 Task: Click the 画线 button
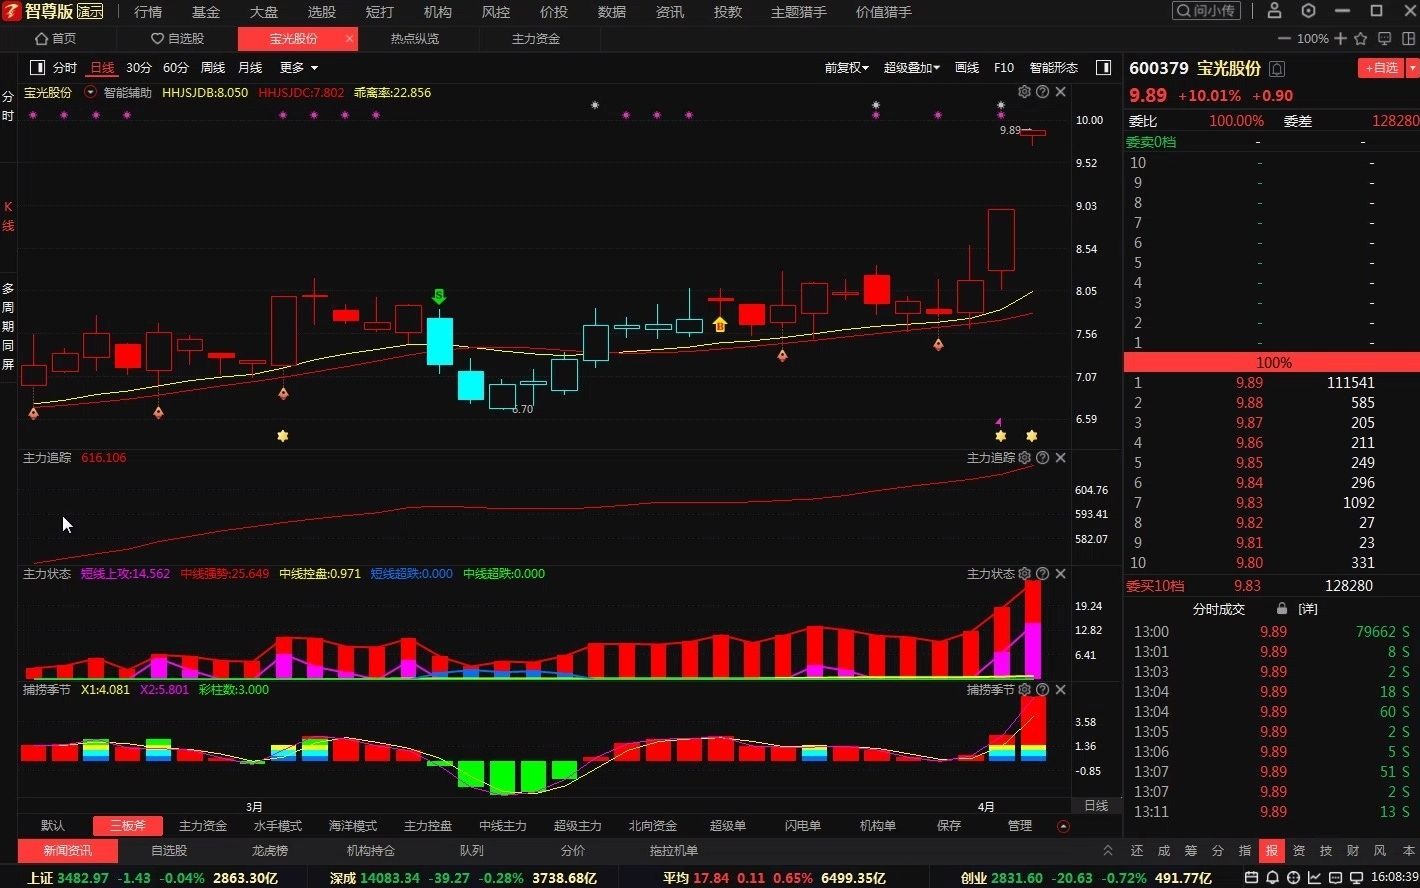click(967, 68)
